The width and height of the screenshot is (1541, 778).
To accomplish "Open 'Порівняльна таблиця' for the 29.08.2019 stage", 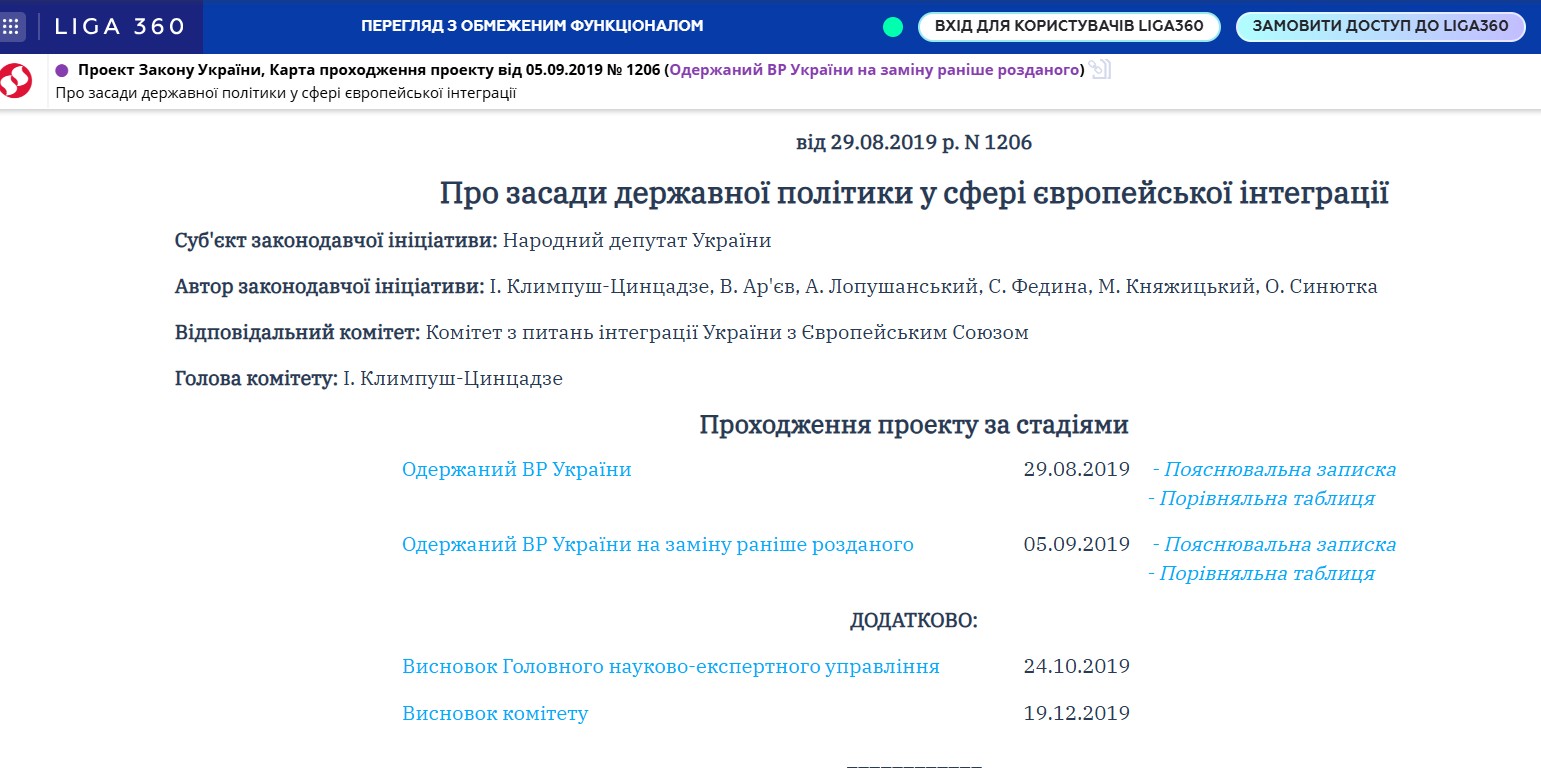I will [x=1266, y=498].
